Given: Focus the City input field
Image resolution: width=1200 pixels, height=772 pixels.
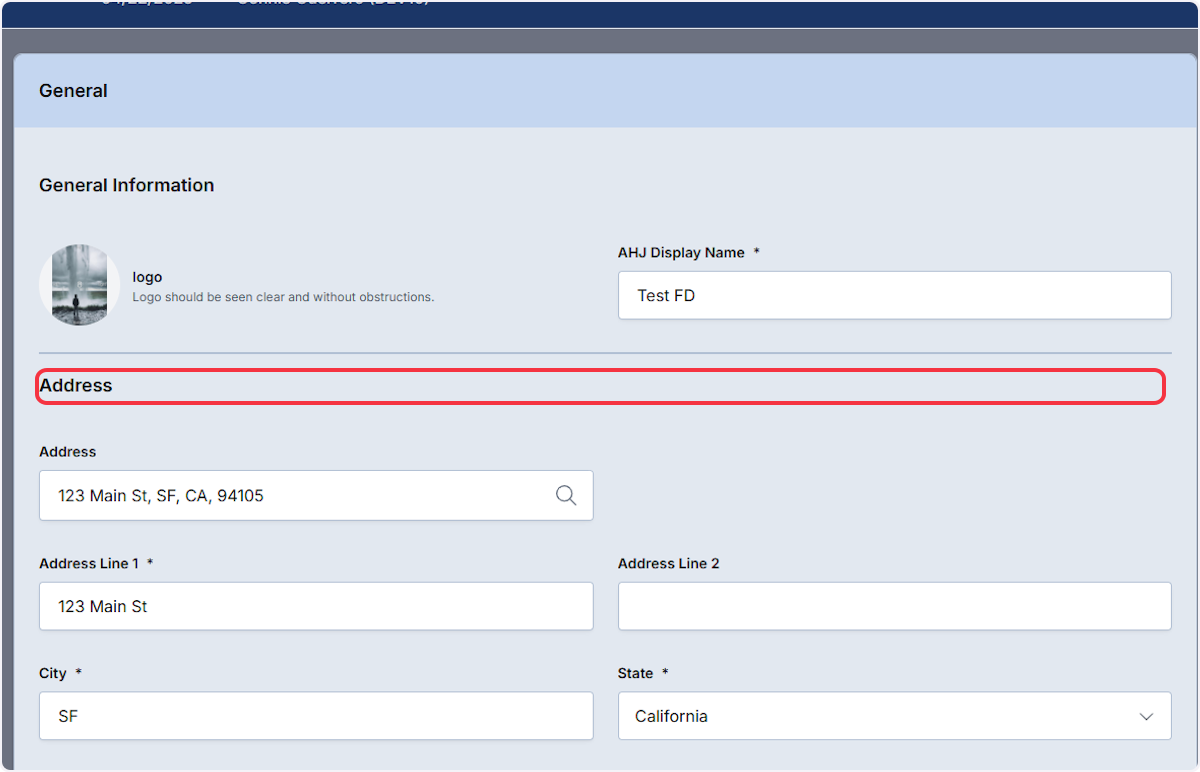Looking at the screenshot, I should click(316, 716).
